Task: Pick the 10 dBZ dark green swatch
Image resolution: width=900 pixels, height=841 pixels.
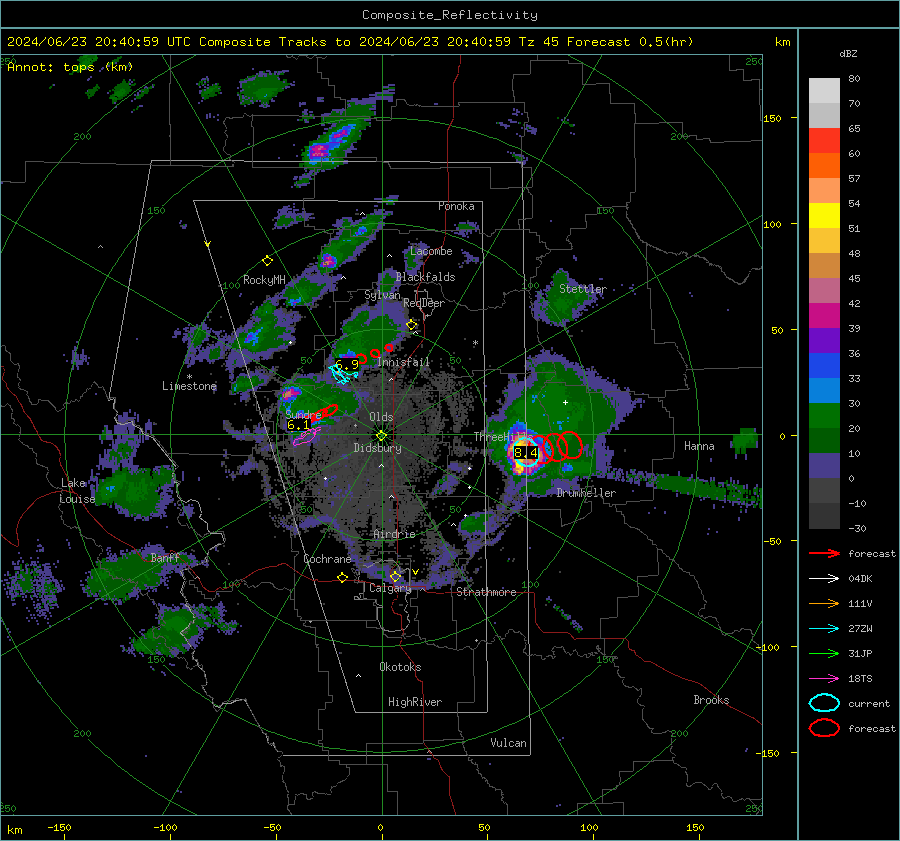Action: [824, 441]
